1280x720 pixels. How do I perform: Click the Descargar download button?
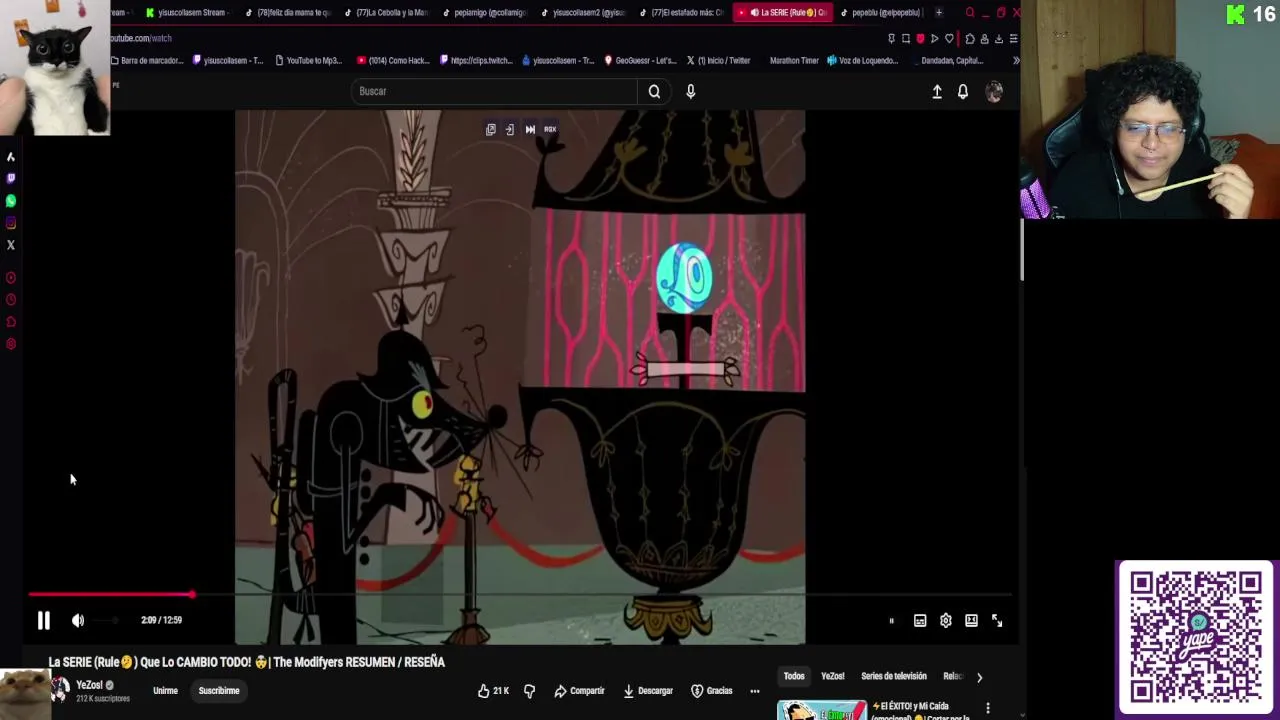click(x=648, y=691)
